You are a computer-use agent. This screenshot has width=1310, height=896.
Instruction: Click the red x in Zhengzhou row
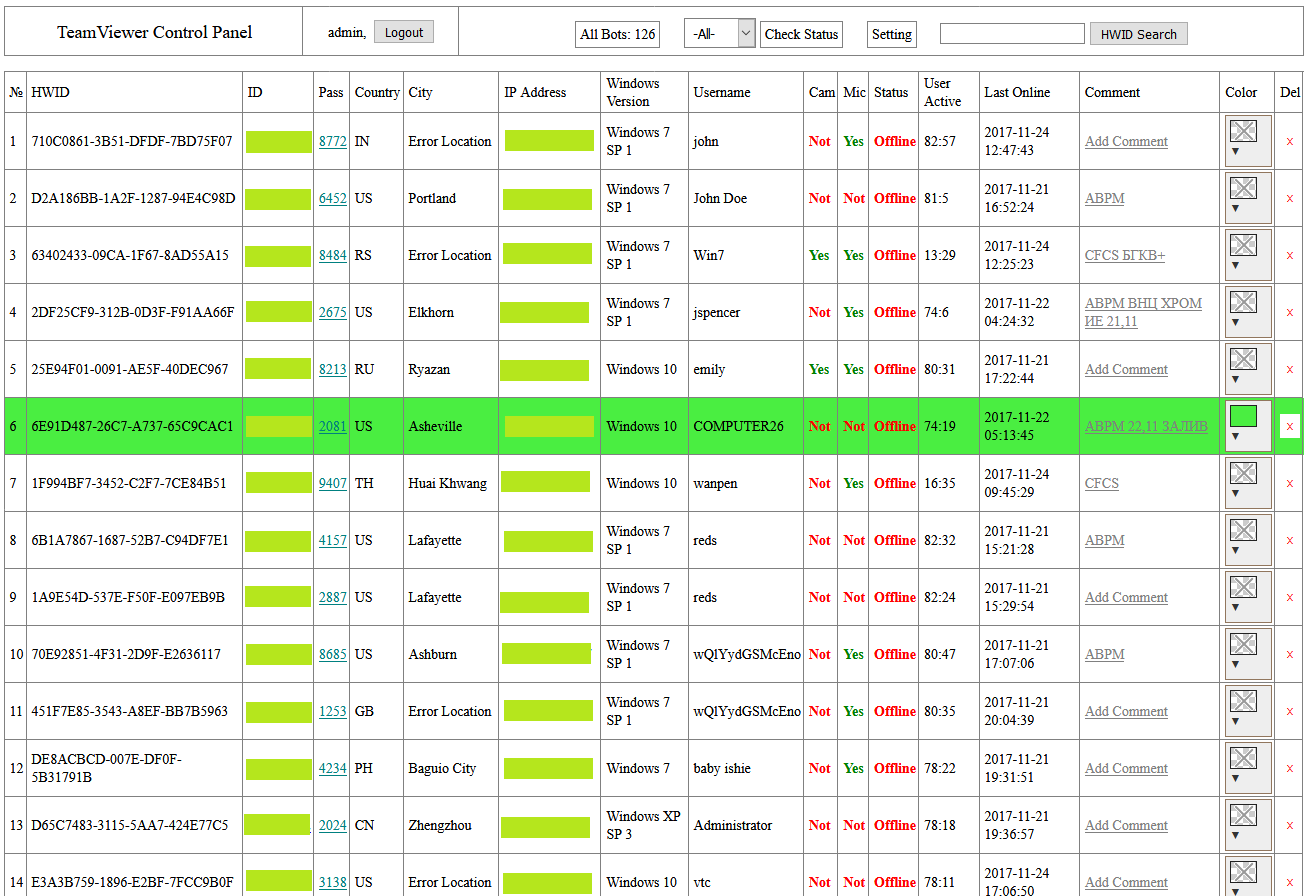click(x=1289, y=825)
